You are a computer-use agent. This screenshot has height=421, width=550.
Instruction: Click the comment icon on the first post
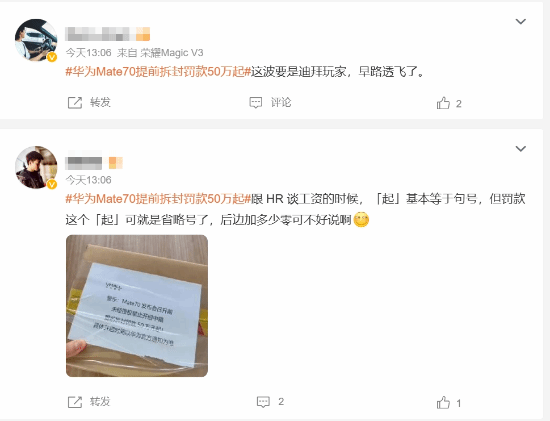pyautogui.click(x=256, y=103)
